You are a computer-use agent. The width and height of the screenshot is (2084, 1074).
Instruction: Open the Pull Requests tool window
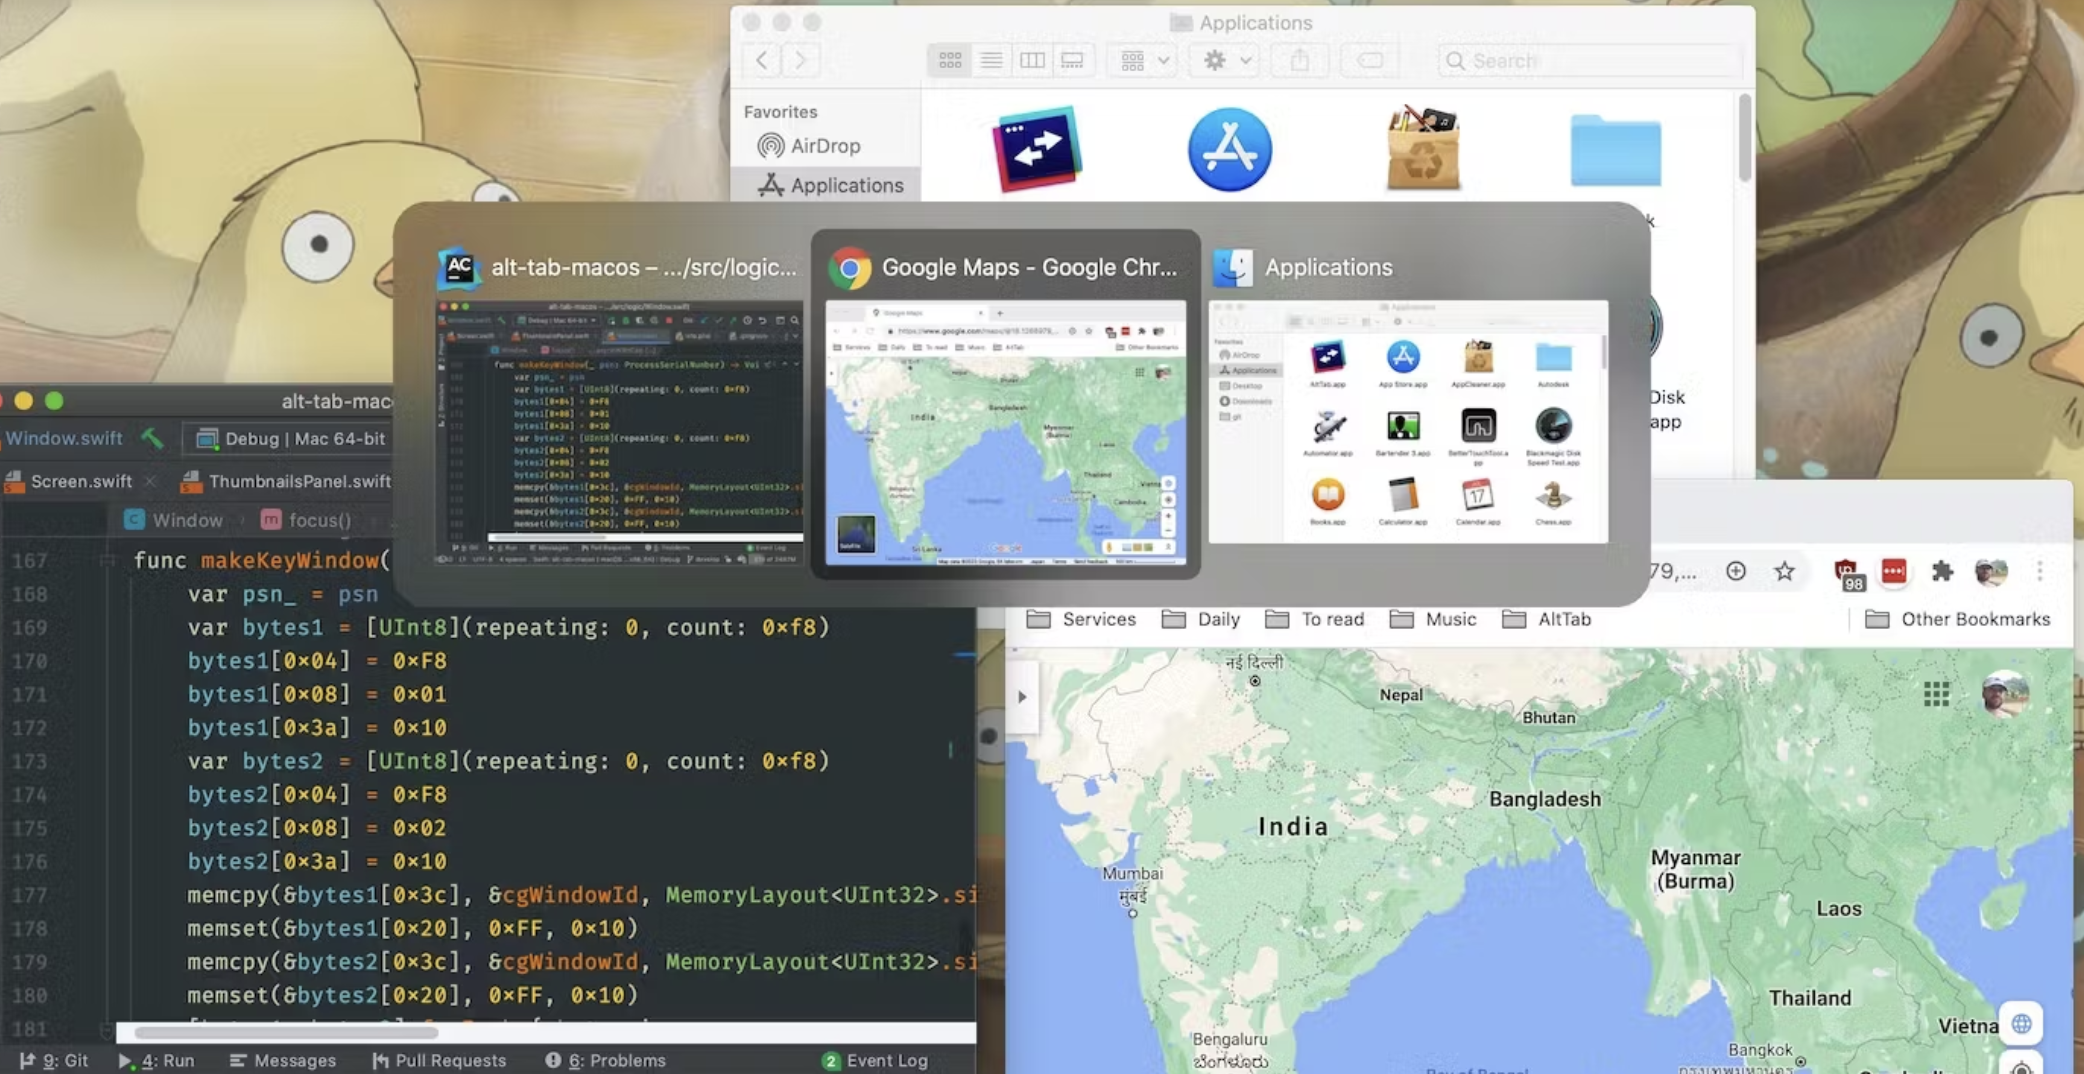click(440, 1060)
